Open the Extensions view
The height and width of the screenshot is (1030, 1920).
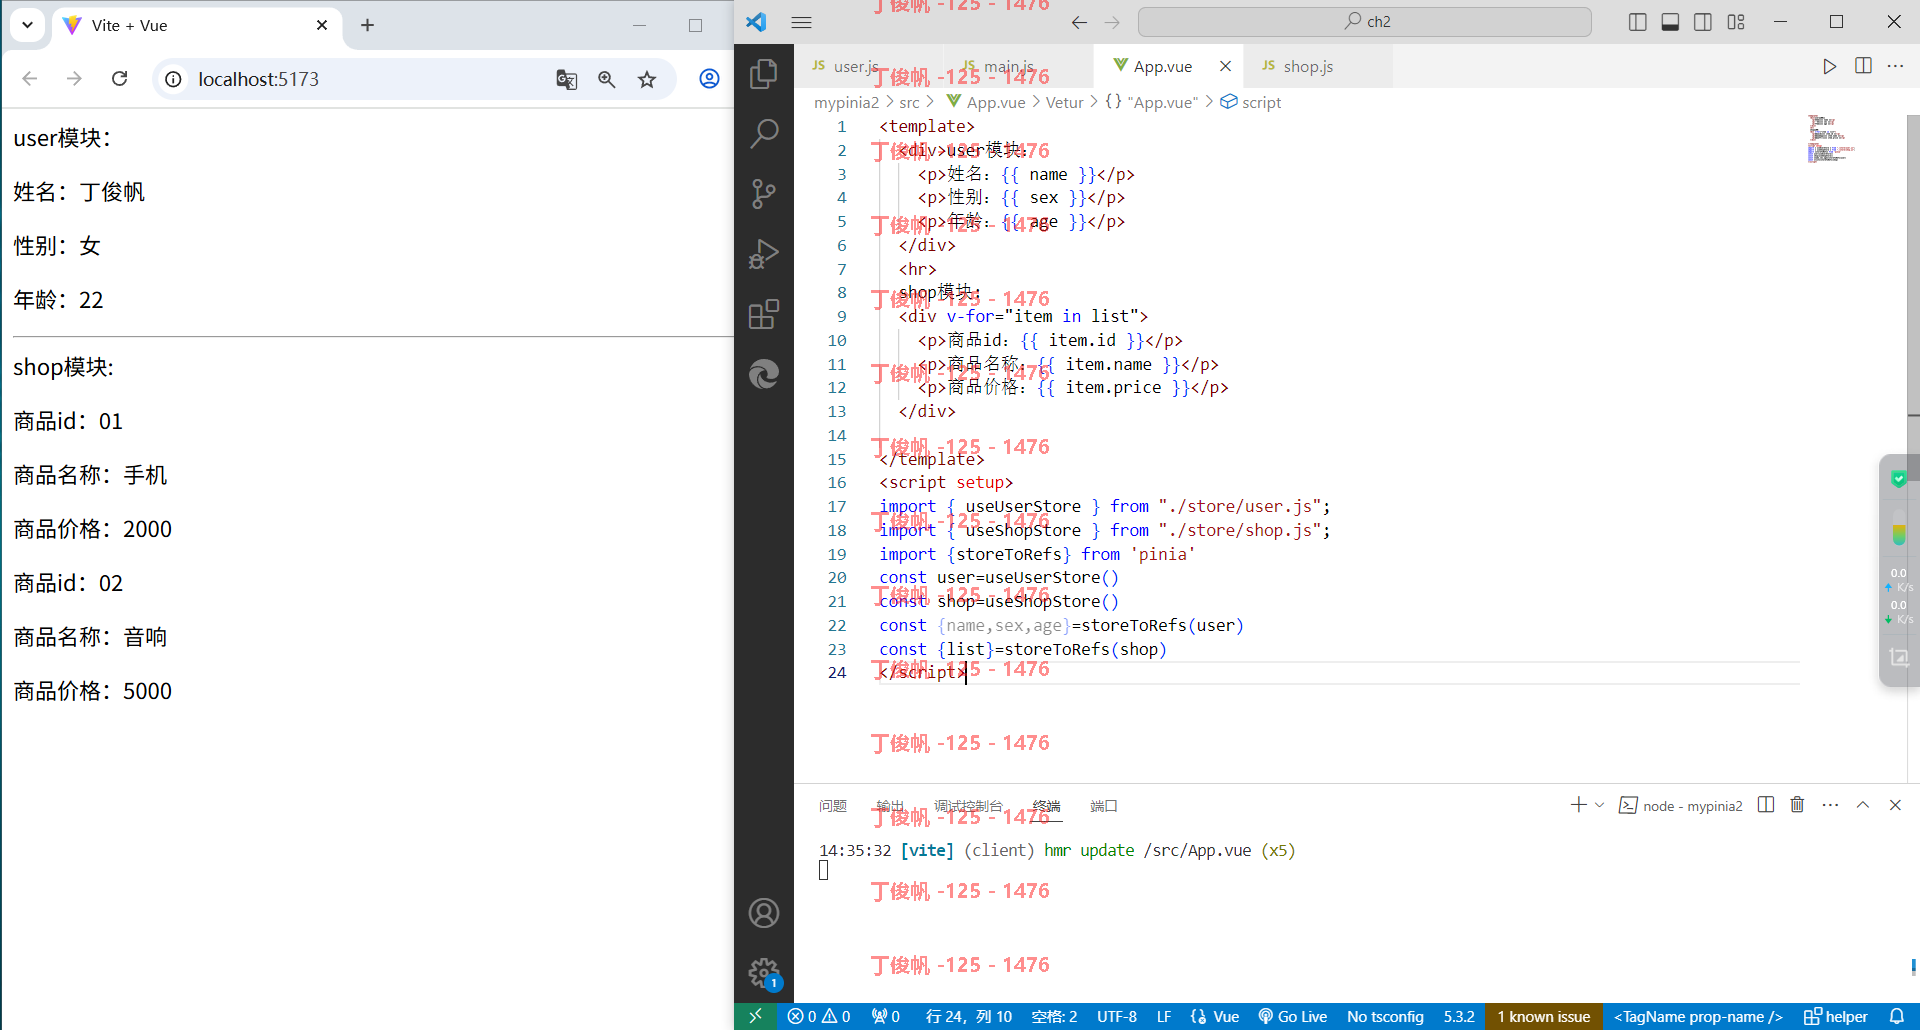764,314
